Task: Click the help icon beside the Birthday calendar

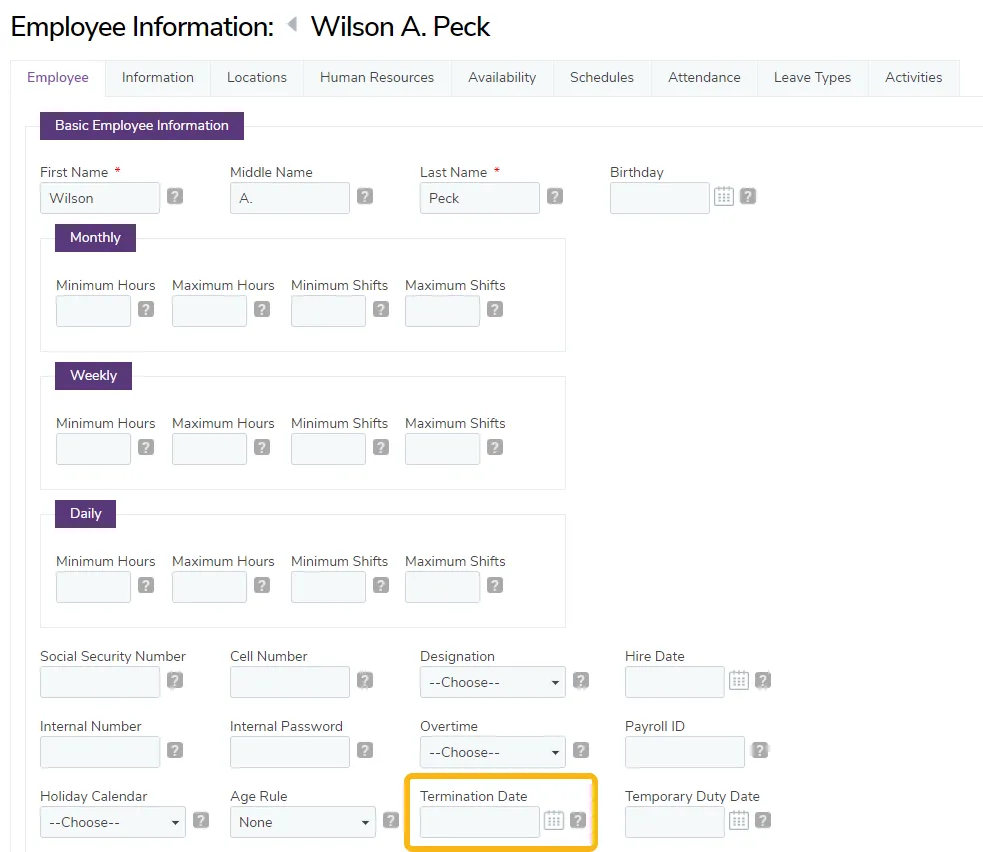Action: click(x=748, y=196)
